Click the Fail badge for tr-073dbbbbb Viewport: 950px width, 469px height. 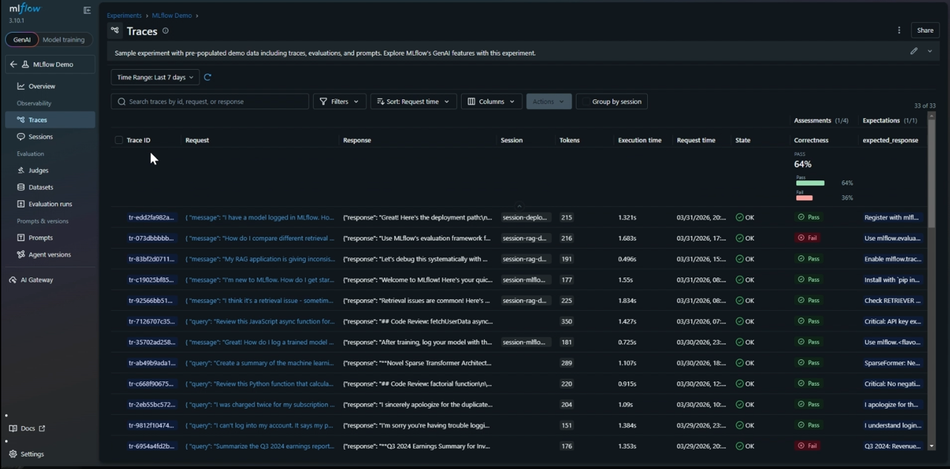[x=808, y=238]
